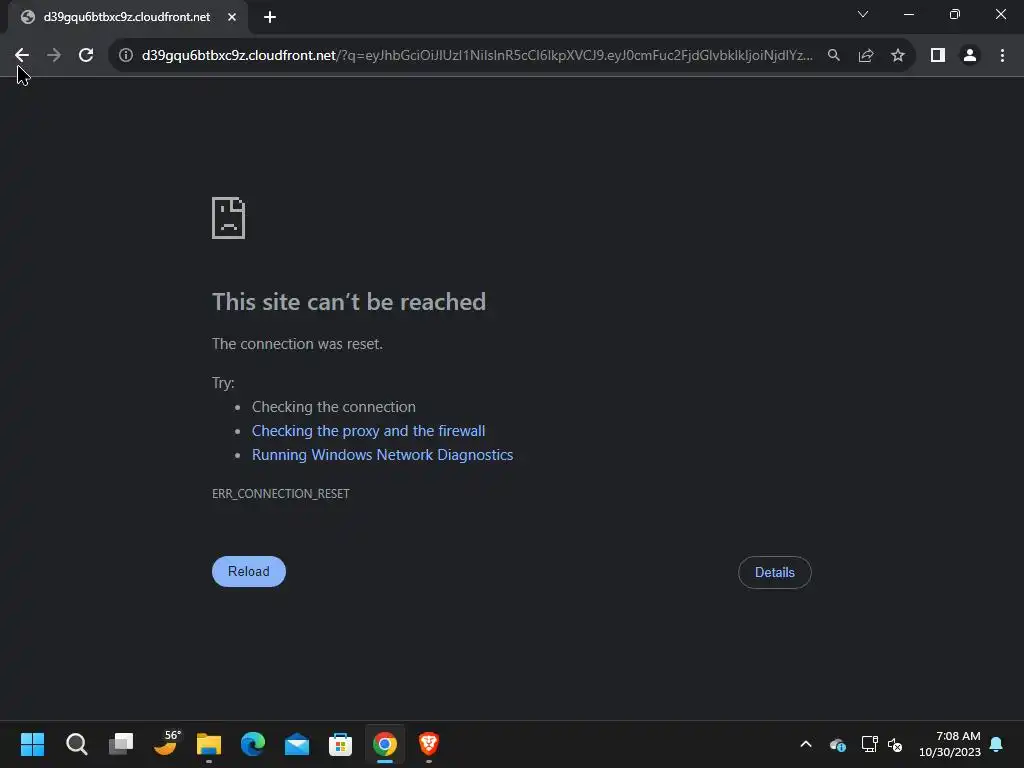Share this page icon
1024x768 pixels.
pyautogui.click(x=866, y=56)
